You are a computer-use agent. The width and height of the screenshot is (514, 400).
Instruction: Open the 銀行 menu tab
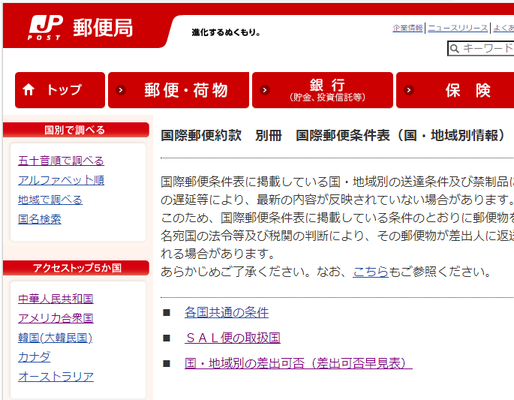pos(323,90)
